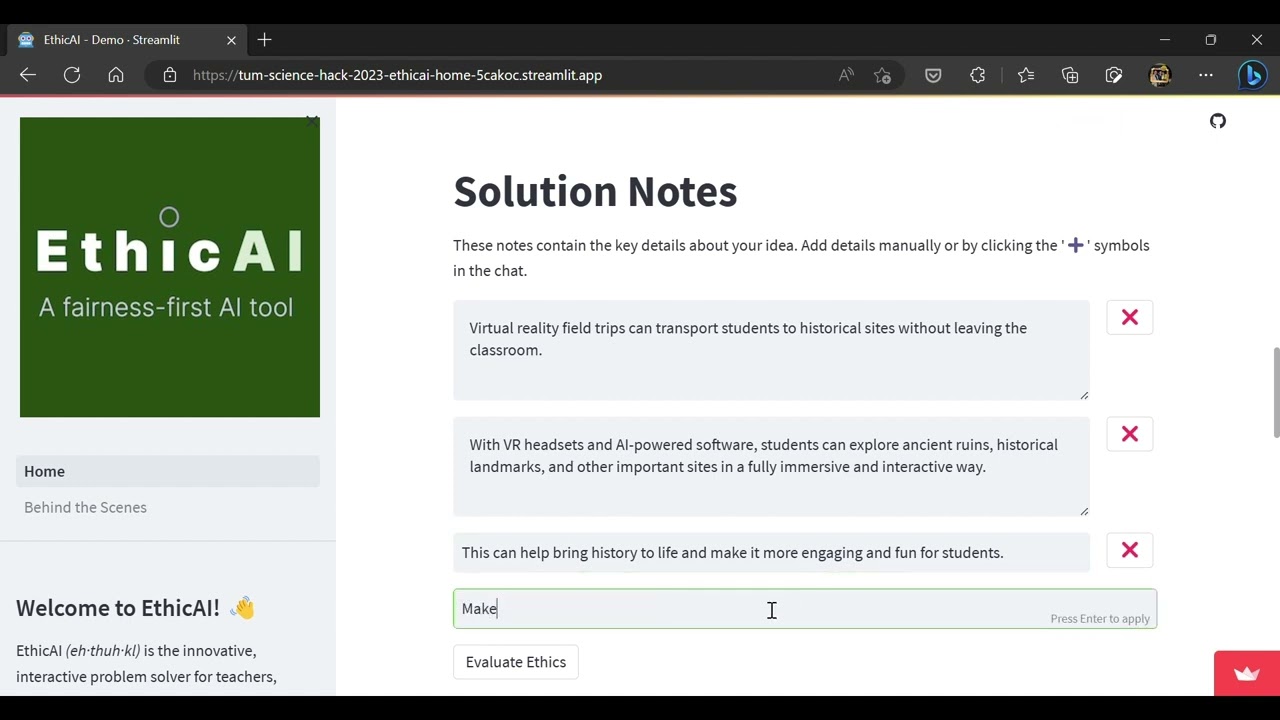Viewport: 1280px width, 720px height.
Task: Open the Extensions puzzle icon
Action: click(x=978, y=75)
